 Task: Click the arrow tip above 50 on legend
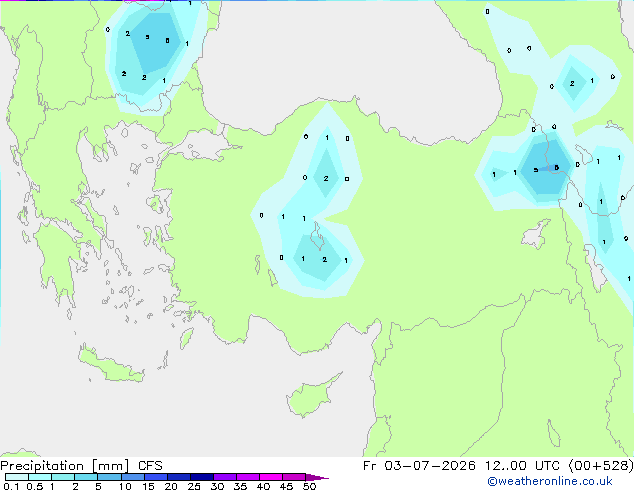pos(317,477)
